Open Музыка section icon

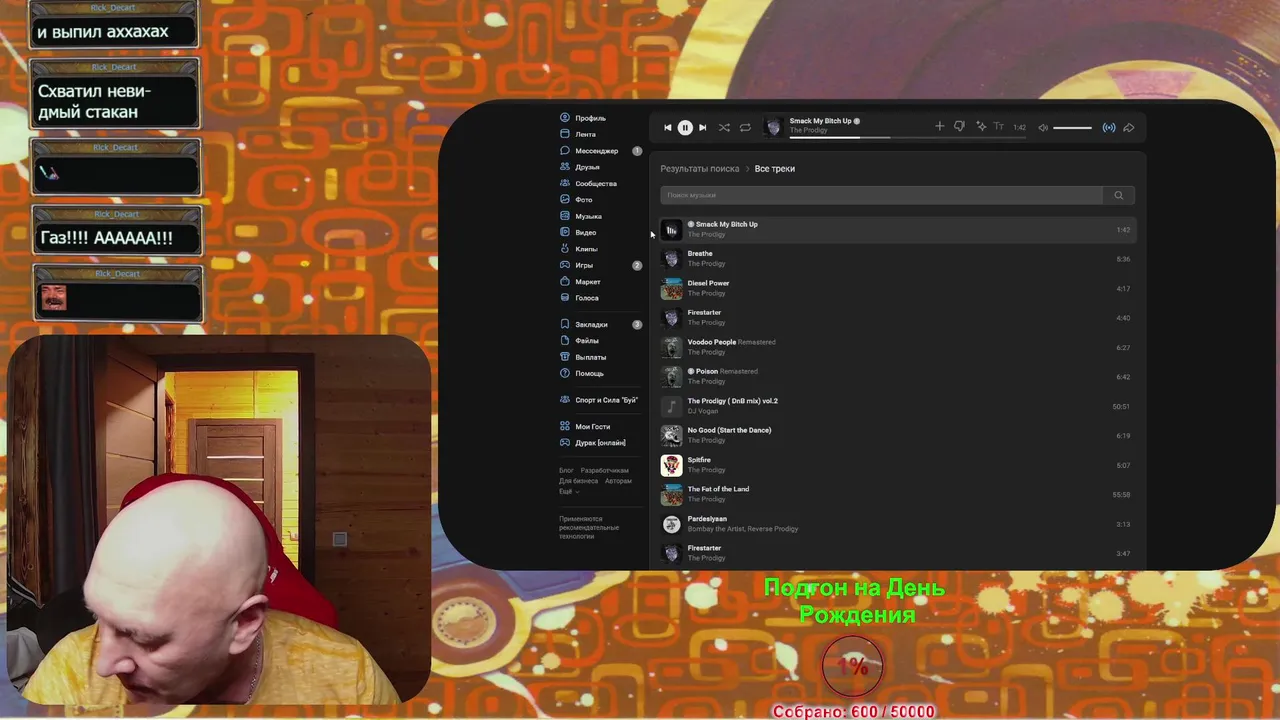[x=565, y=216]
